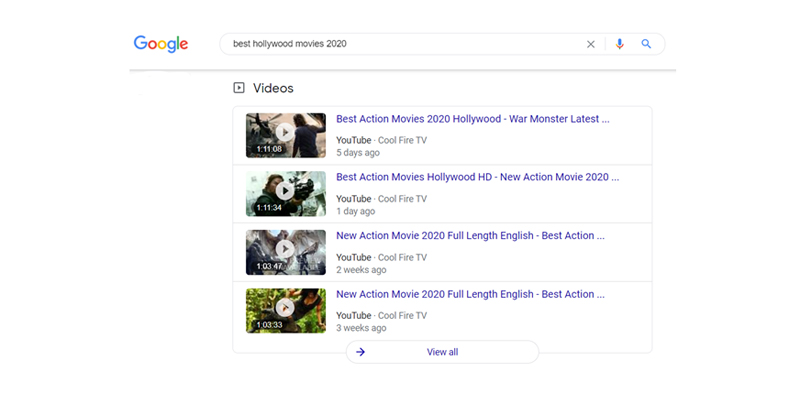This screenshot has height=400, width=800.
Task: Clear the search box with the X icon
Action: [x=591, y=44]
